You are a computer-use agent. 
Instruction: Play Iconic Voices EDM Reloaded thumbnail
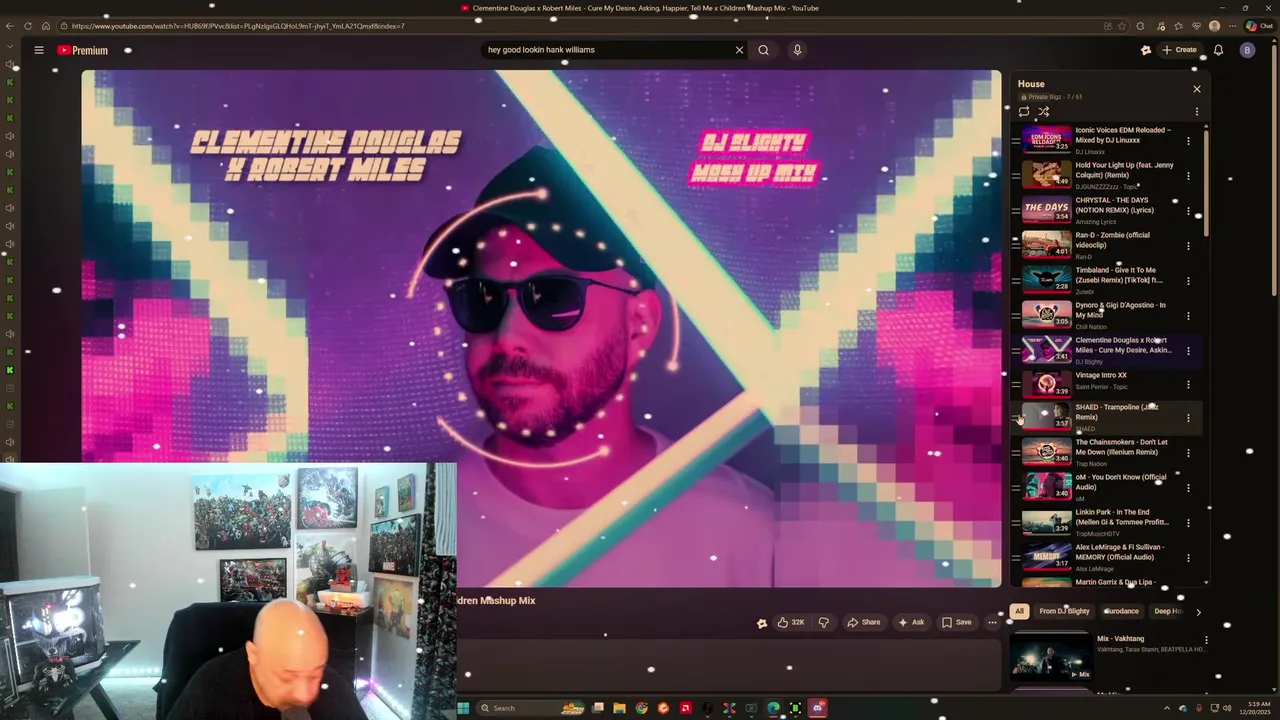click(1046, 140)
